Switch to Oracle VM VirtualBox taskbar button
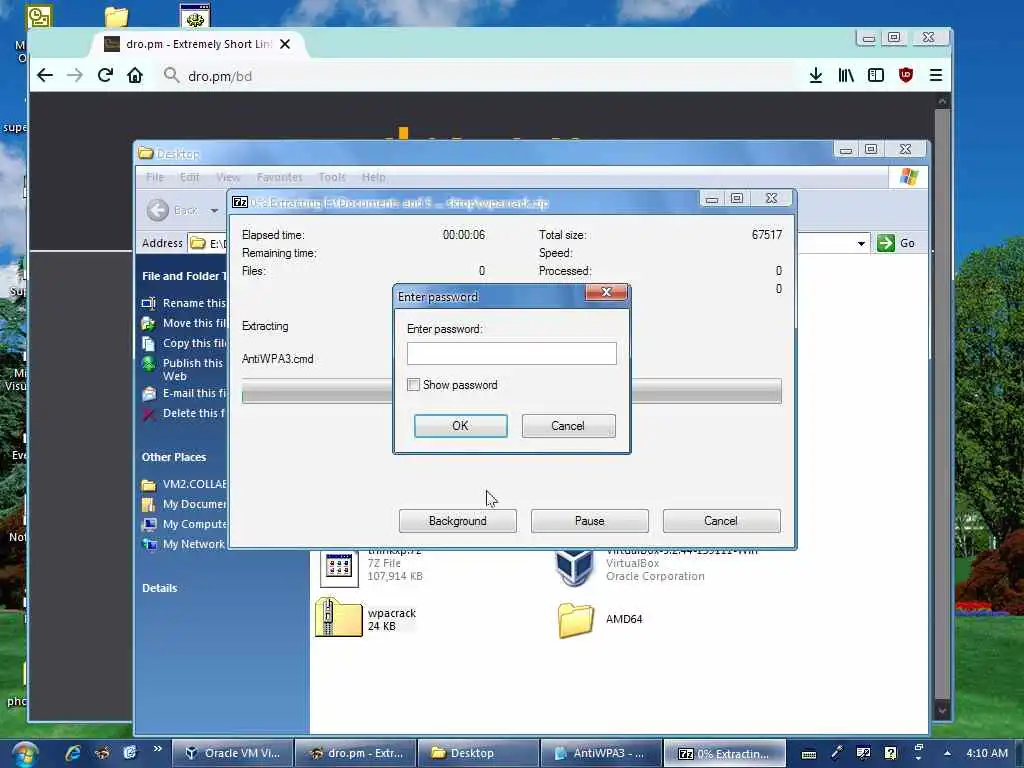Image resolution: width=1024 pixels, height=768 pixels. (232, 753)
